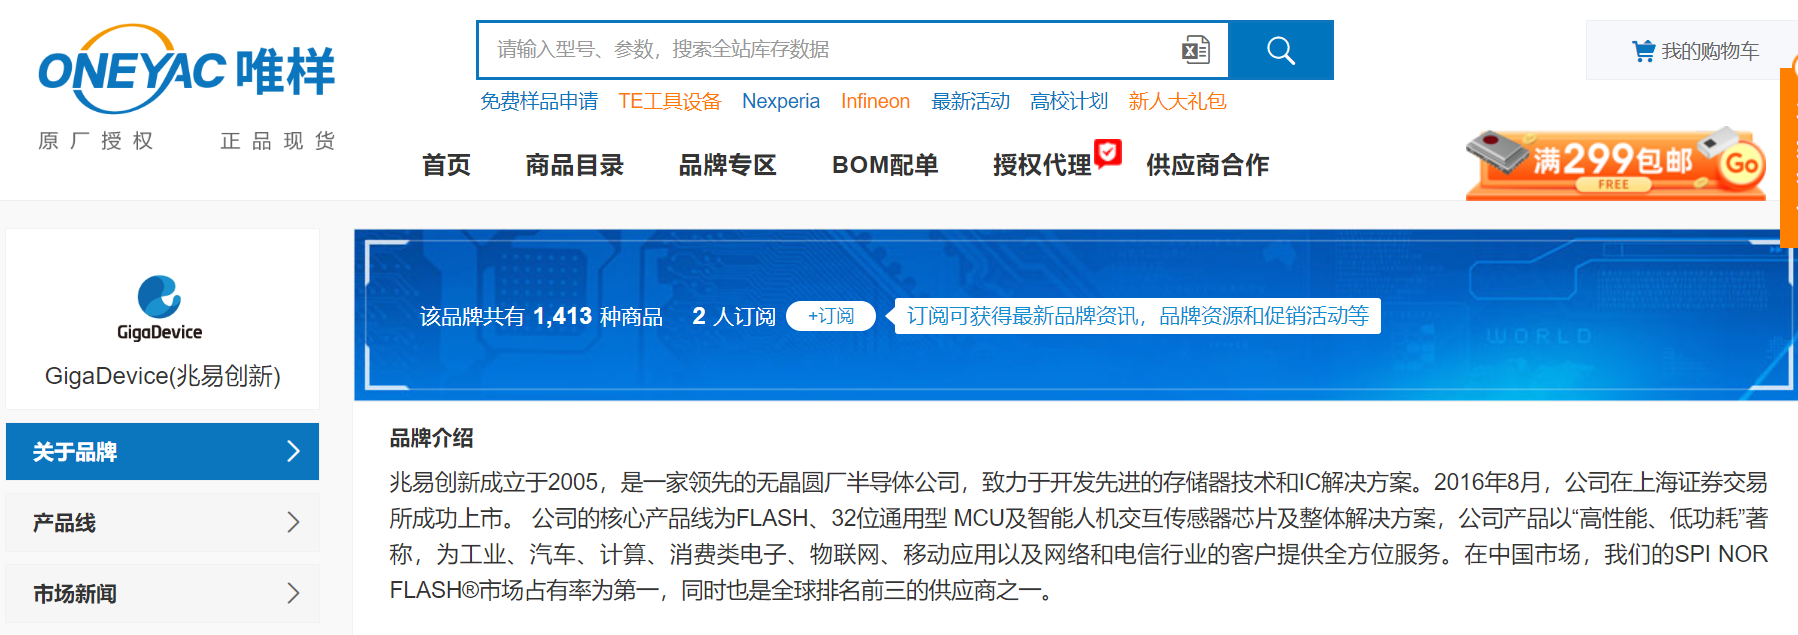Expand the 关于品牌 sidebar chevron
The image size is (1798, 635).
pyautogui.click(x=293, y=451)
